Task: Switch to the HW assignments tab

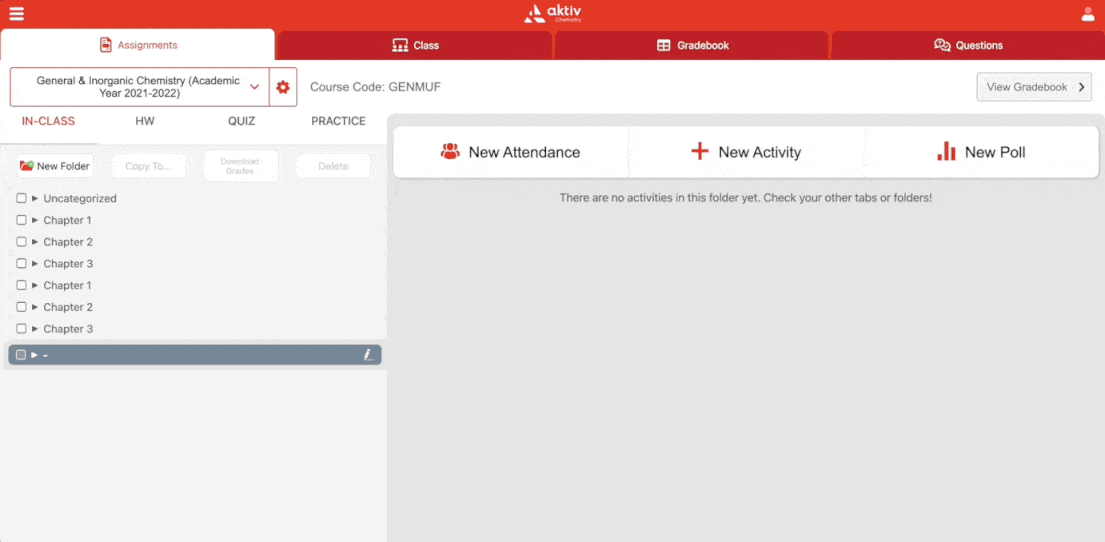Action: (145, 121)
